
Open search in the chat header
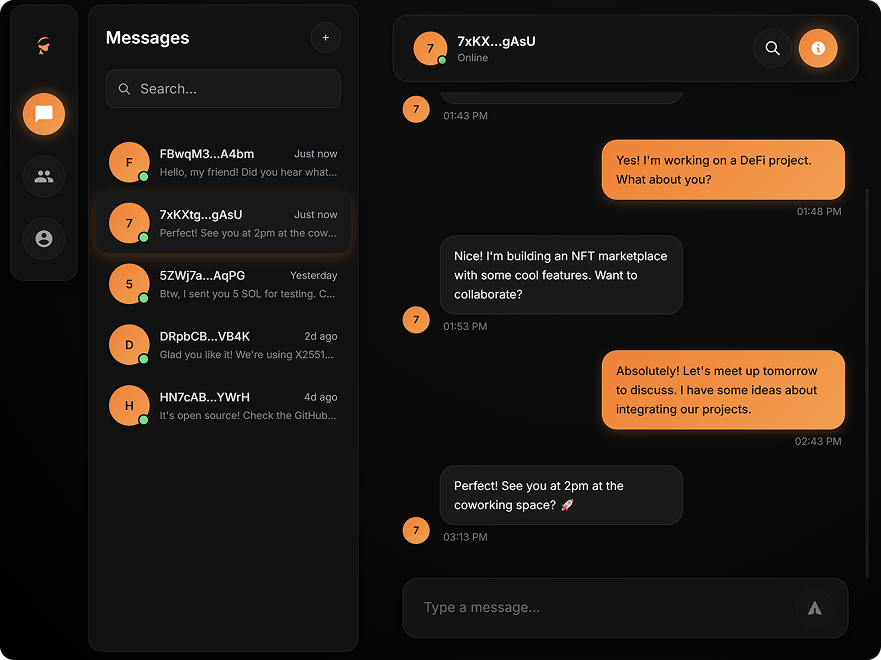pos(772,48)
